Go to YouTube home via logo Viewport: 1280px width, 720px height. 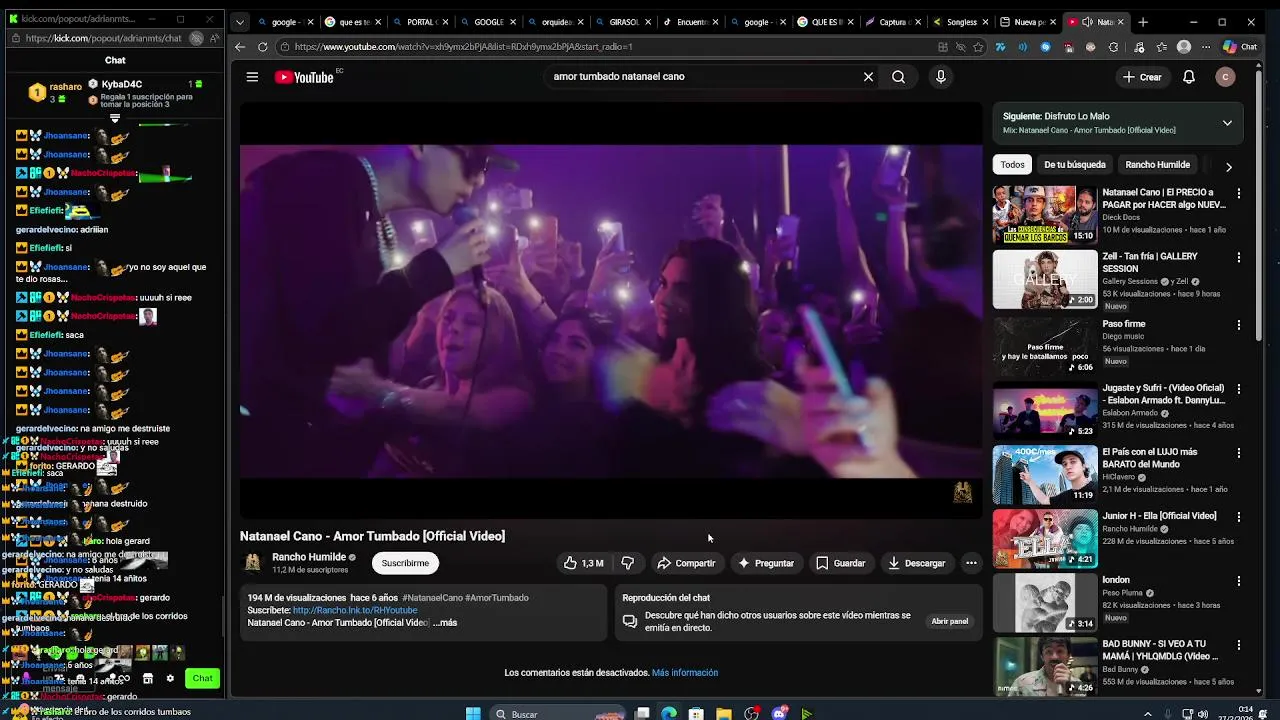(304, 77)
